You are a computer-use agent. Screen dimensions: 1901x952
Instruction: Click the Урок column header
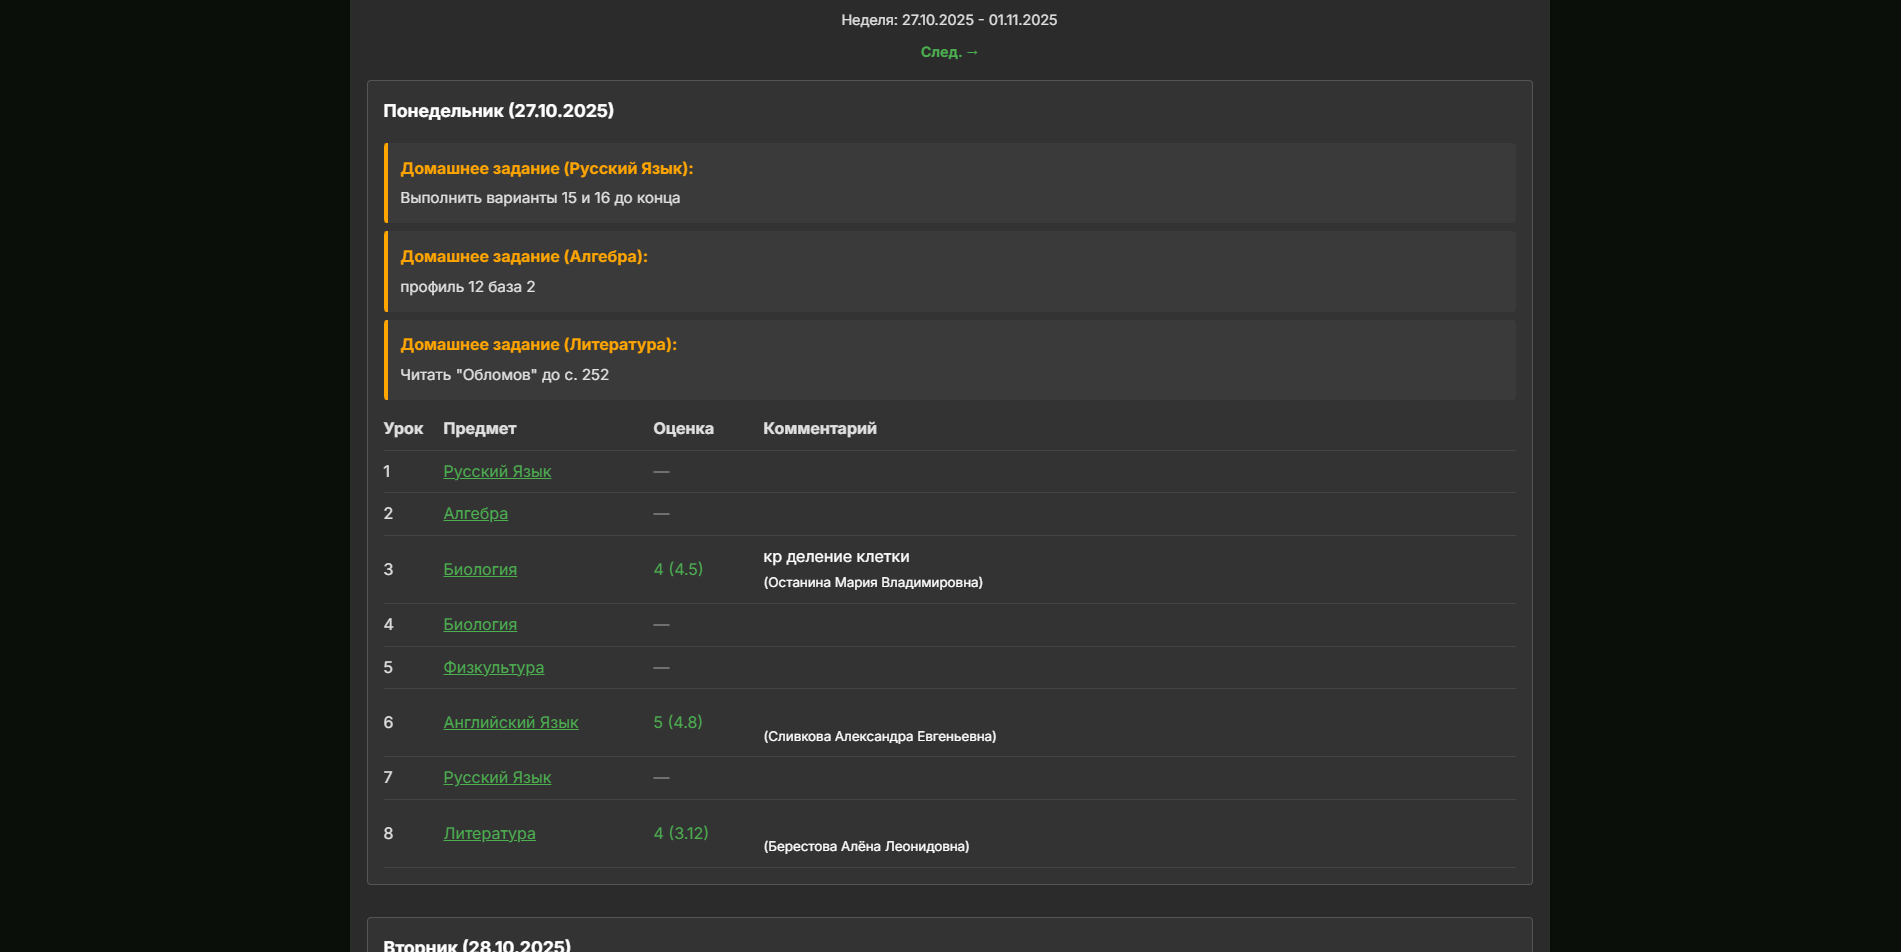point(403,428)
